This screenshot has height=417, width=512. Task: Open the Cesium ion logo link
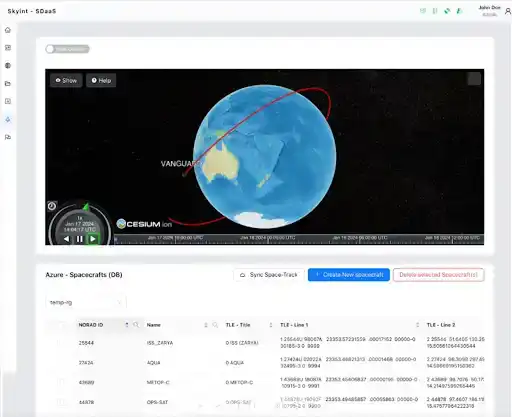pos(144,224)
